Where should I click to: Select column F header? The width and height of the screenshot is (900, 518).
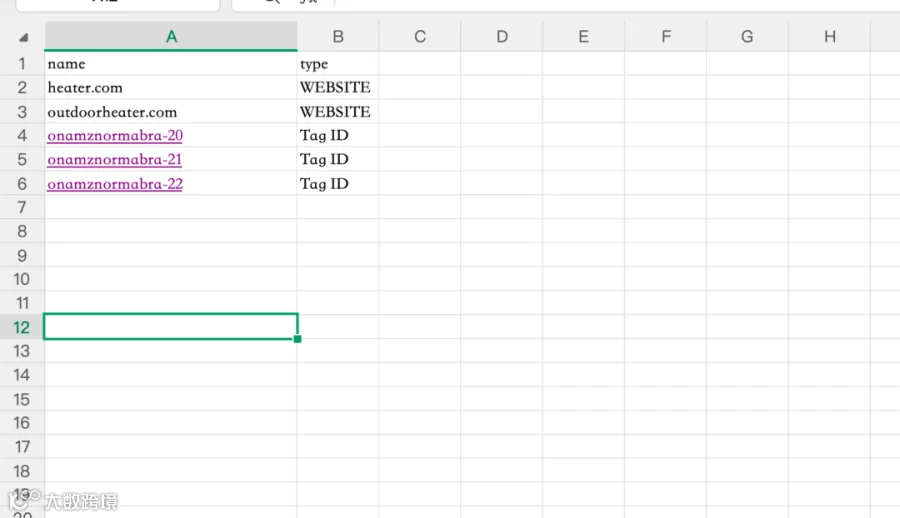point(666,37)
